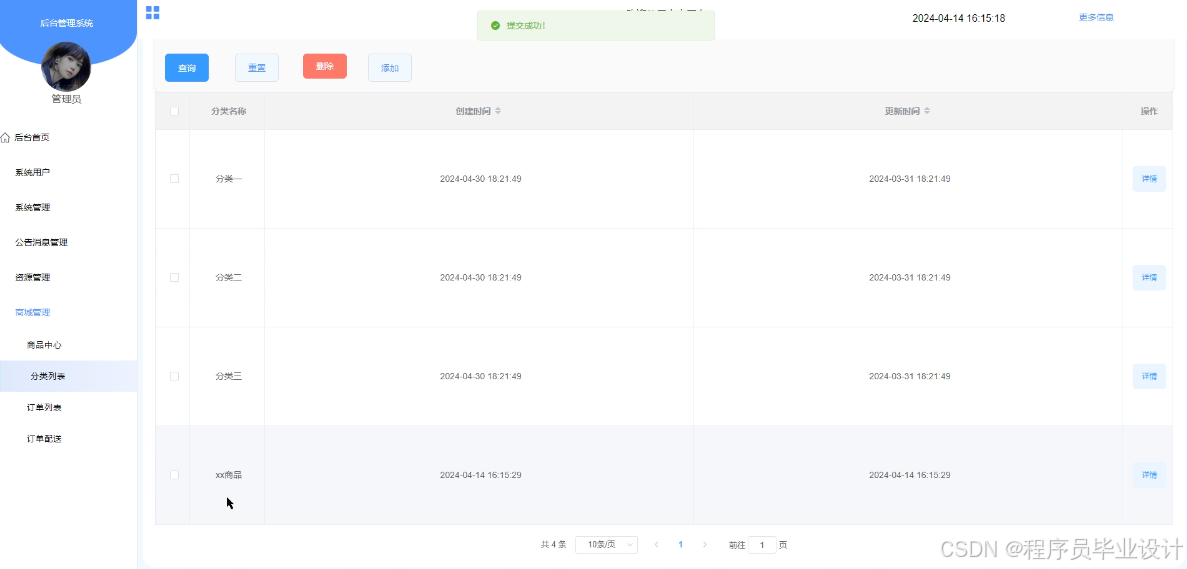Click the 分类一 name cell
Viewport: 1187px width, 569px height.
(228, 179)
